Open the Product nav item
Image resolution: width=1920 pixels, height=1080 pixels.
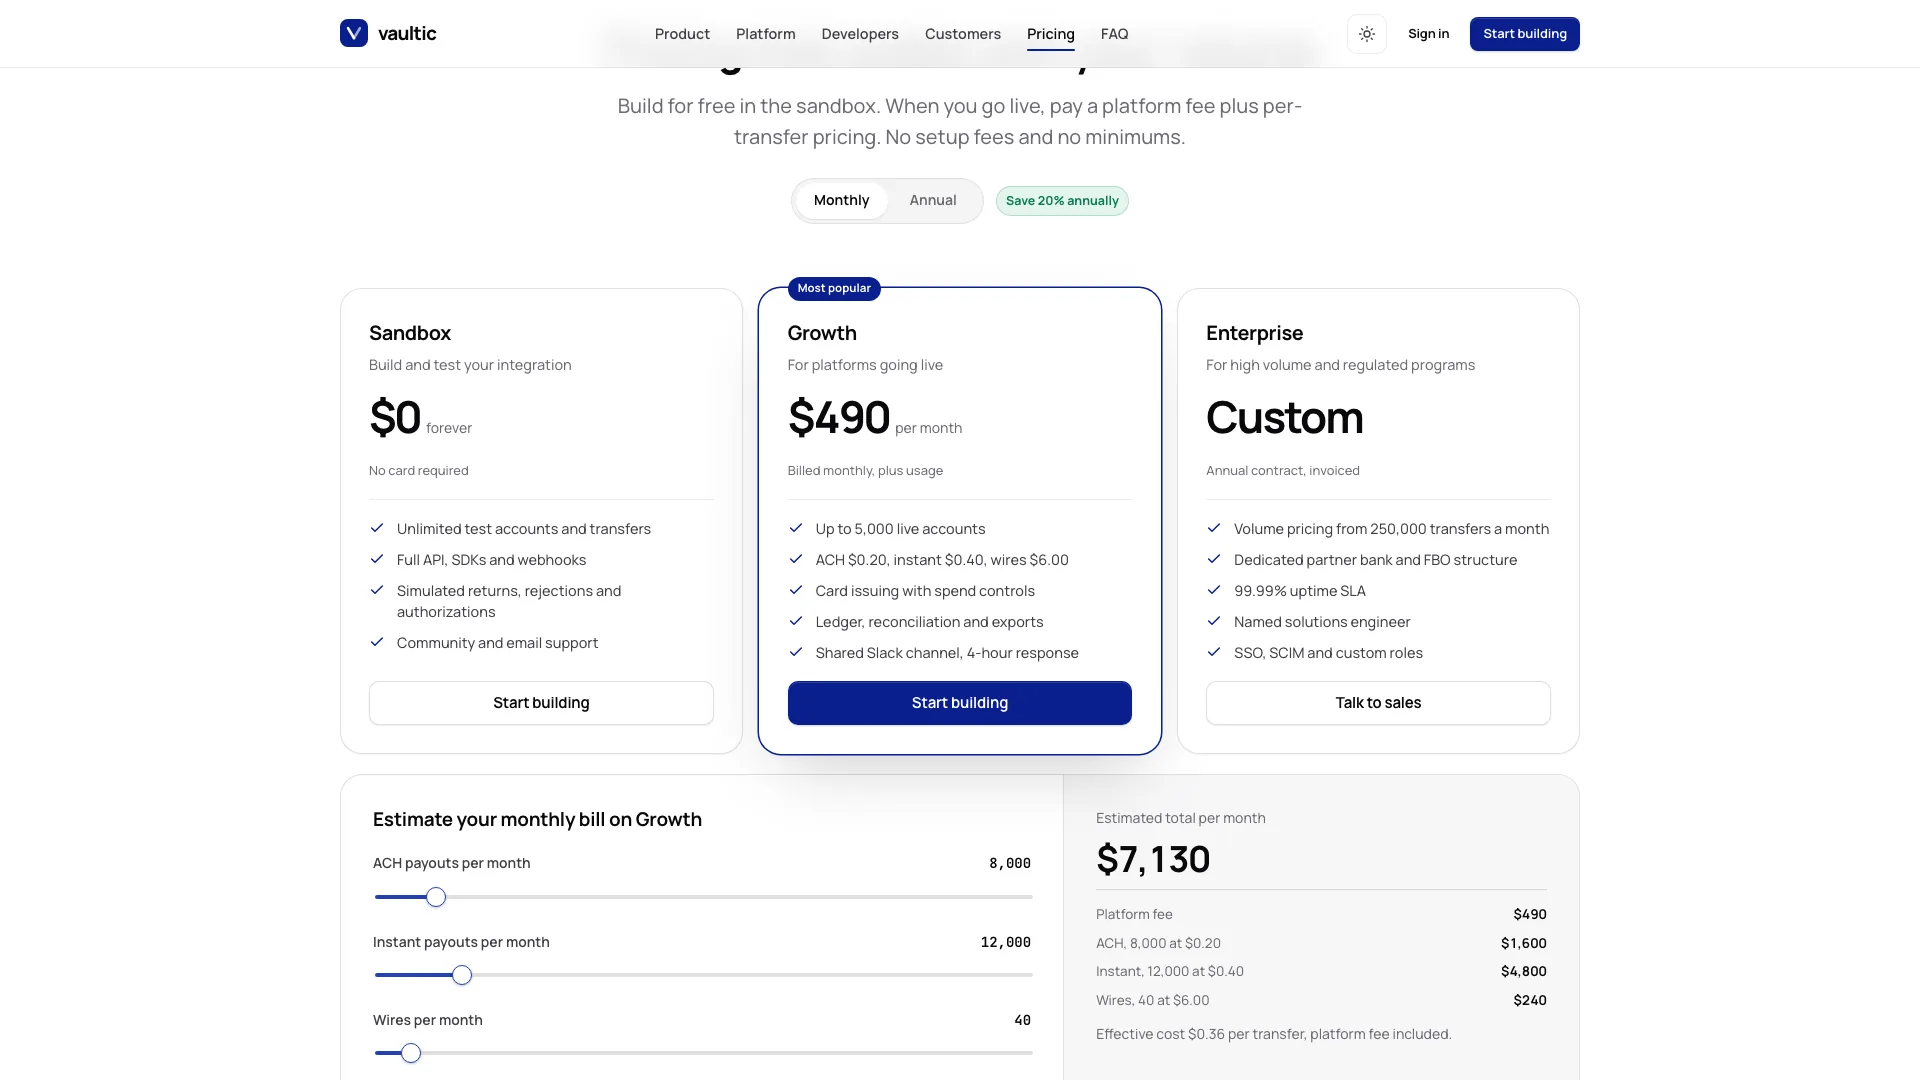pos(682,34)
